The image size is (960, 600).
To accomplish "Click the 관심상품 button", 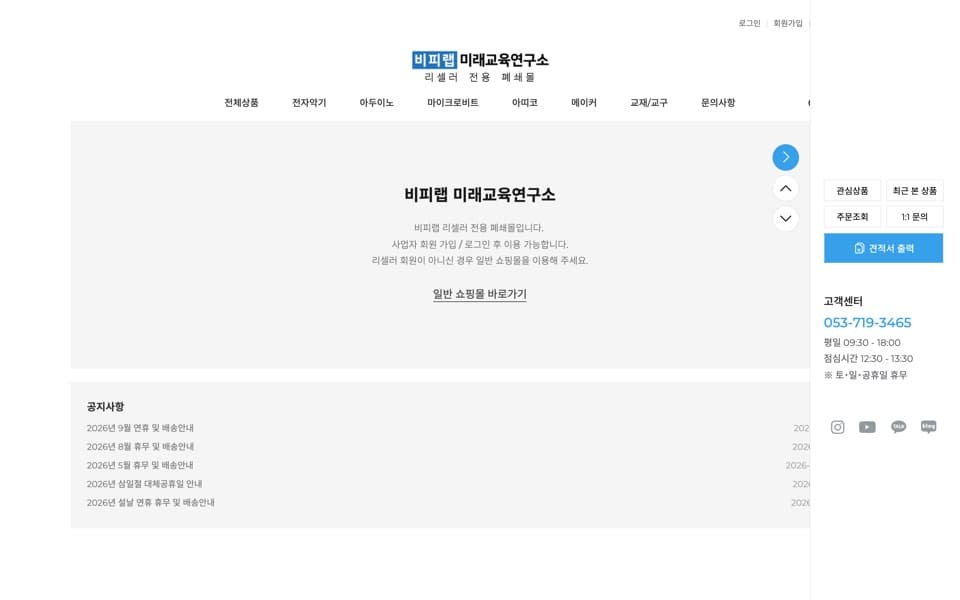I will tap(852, 191).
